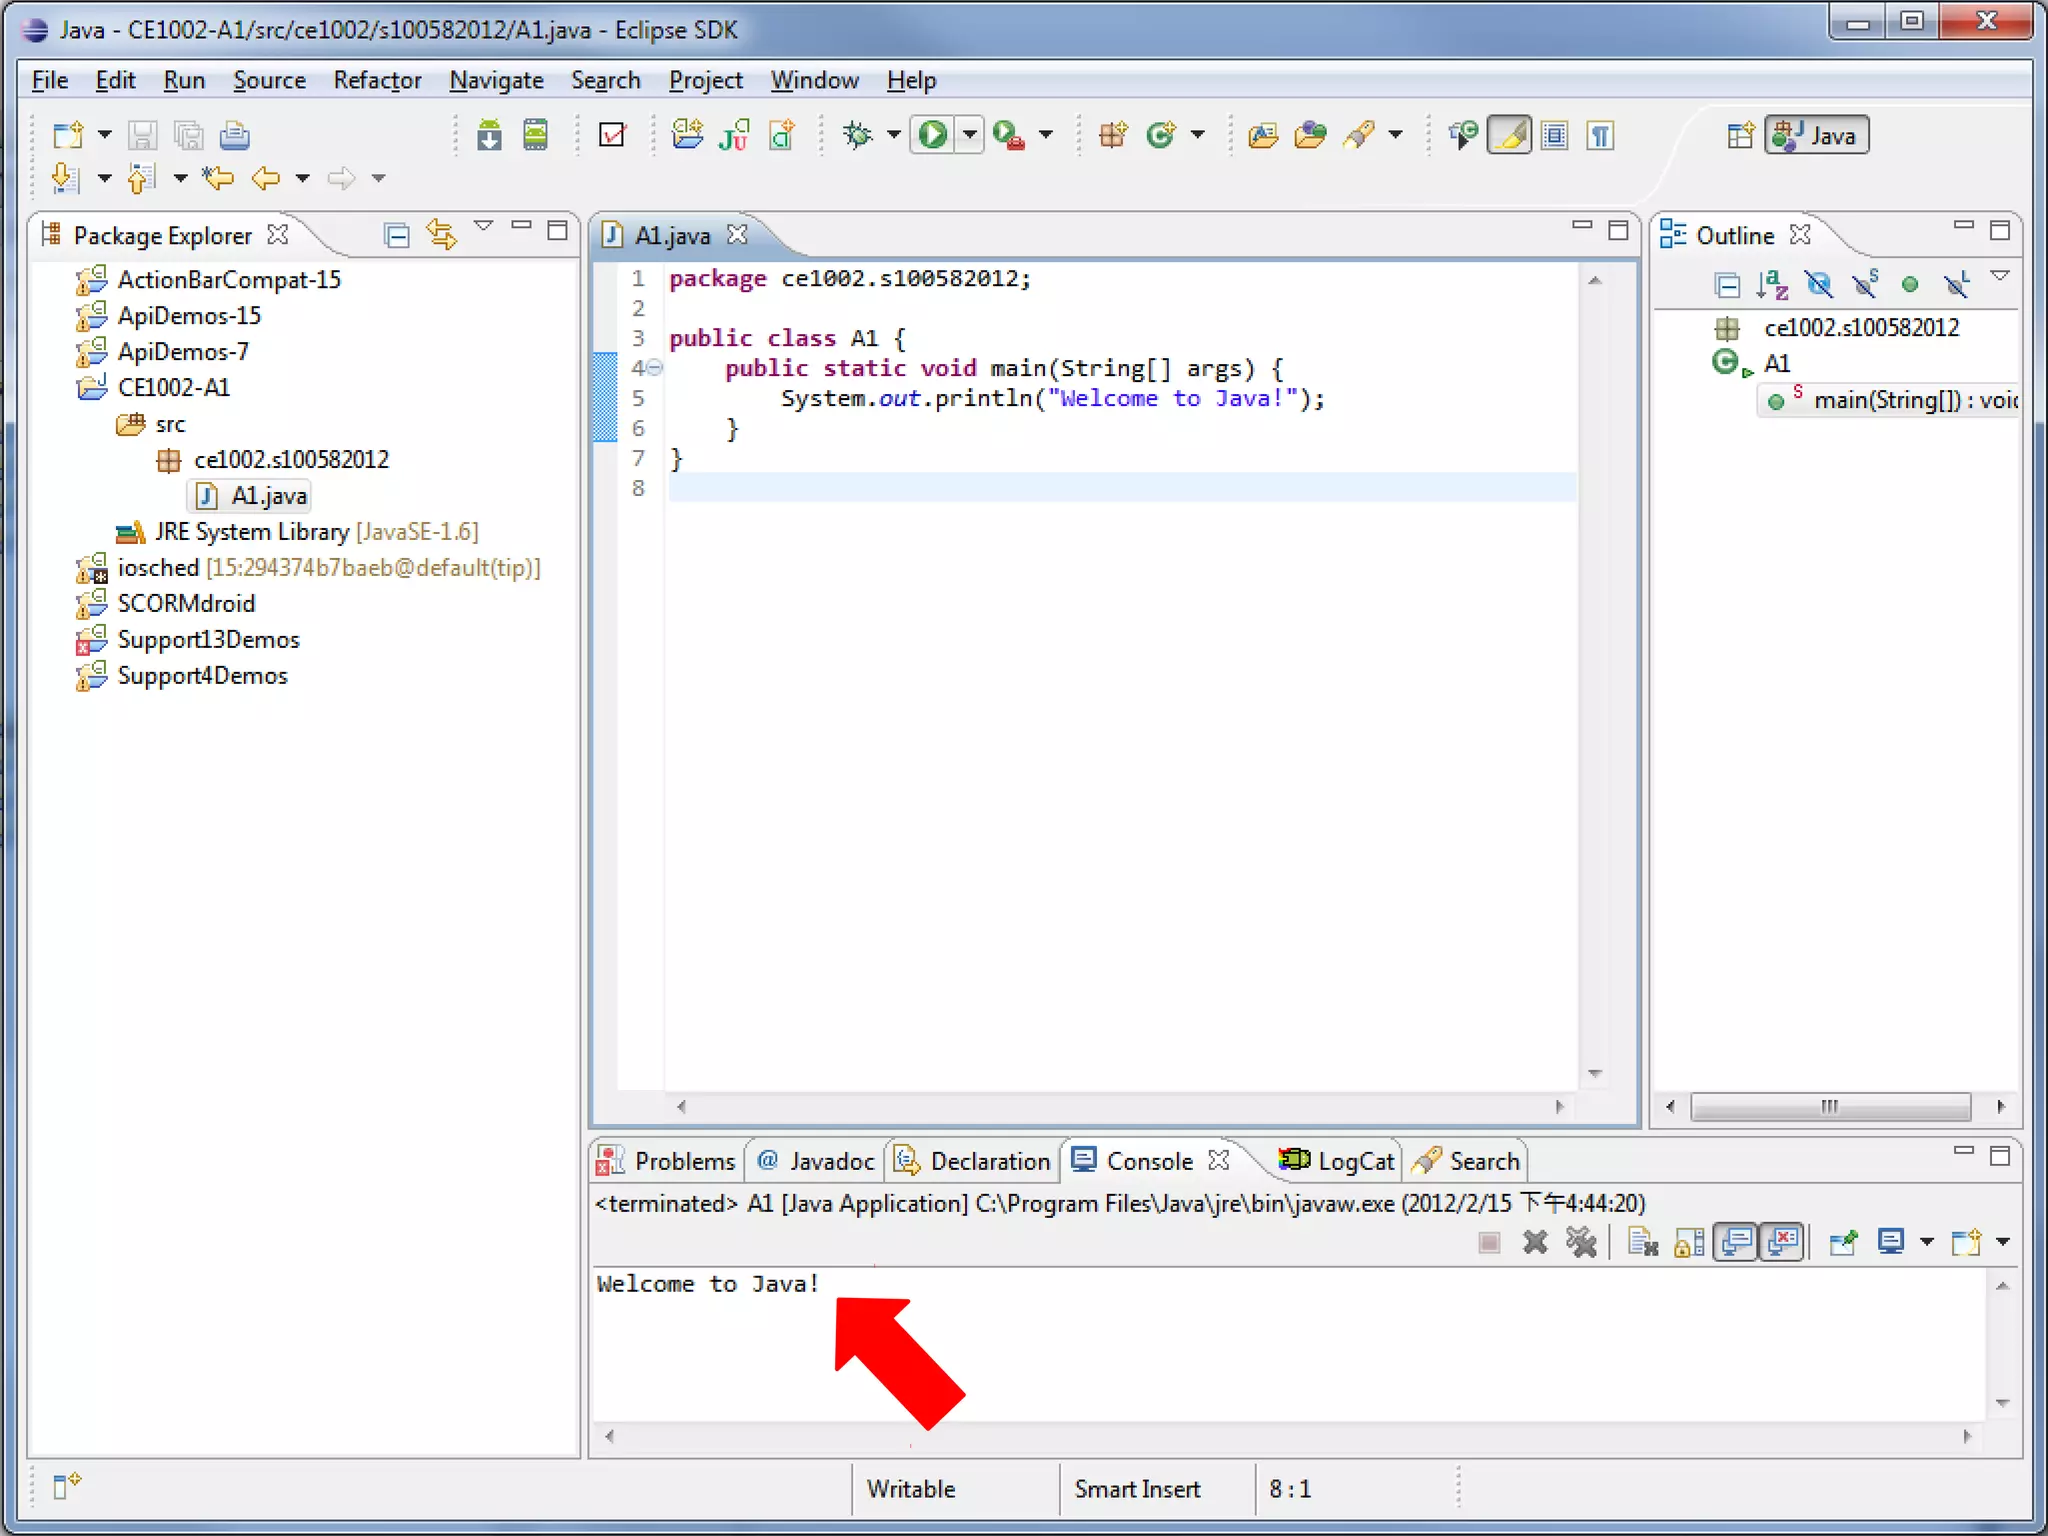Image resolution: width=2048 pixels, height=1536 pixels.
Task: Open the Project menu
Action: (x=705, y=80)
